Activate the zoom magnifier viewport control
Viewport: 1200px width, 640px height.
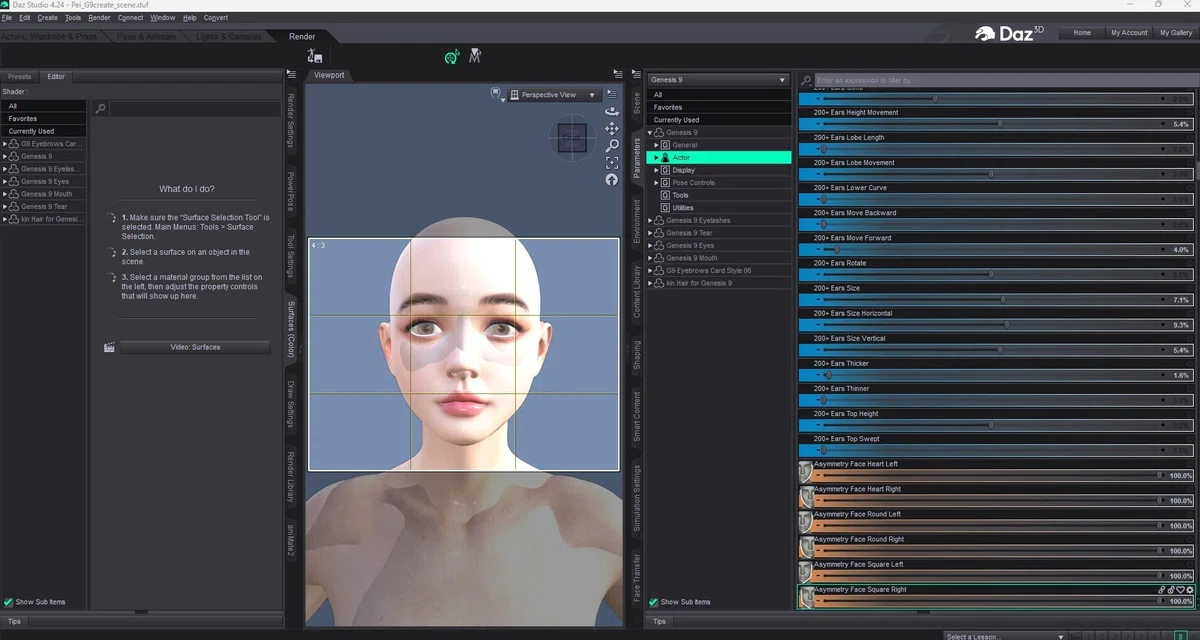pyautogui.click(x=612, y=145)
